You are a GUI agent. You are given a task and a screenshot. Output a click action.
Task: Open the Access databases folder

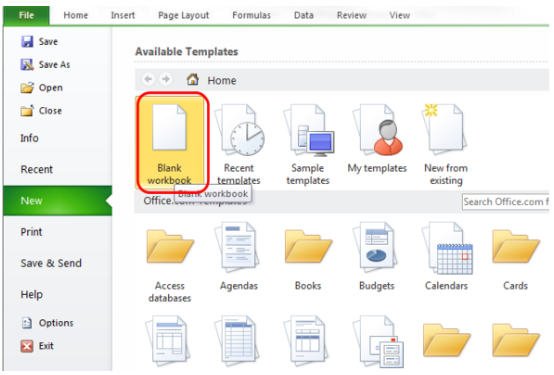(x=170, y=262)
